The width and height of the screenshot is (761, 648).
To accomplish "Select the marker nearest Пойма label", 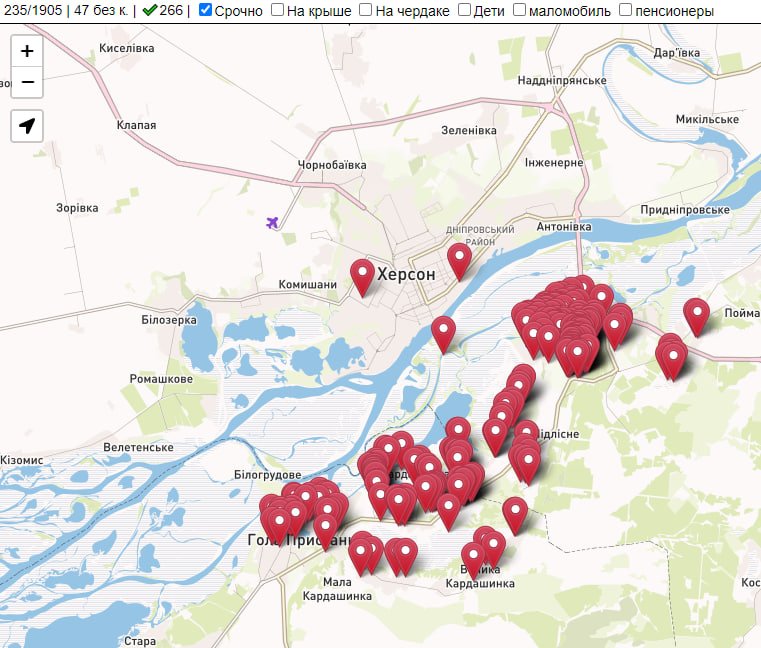I will [x=696, y=314].
